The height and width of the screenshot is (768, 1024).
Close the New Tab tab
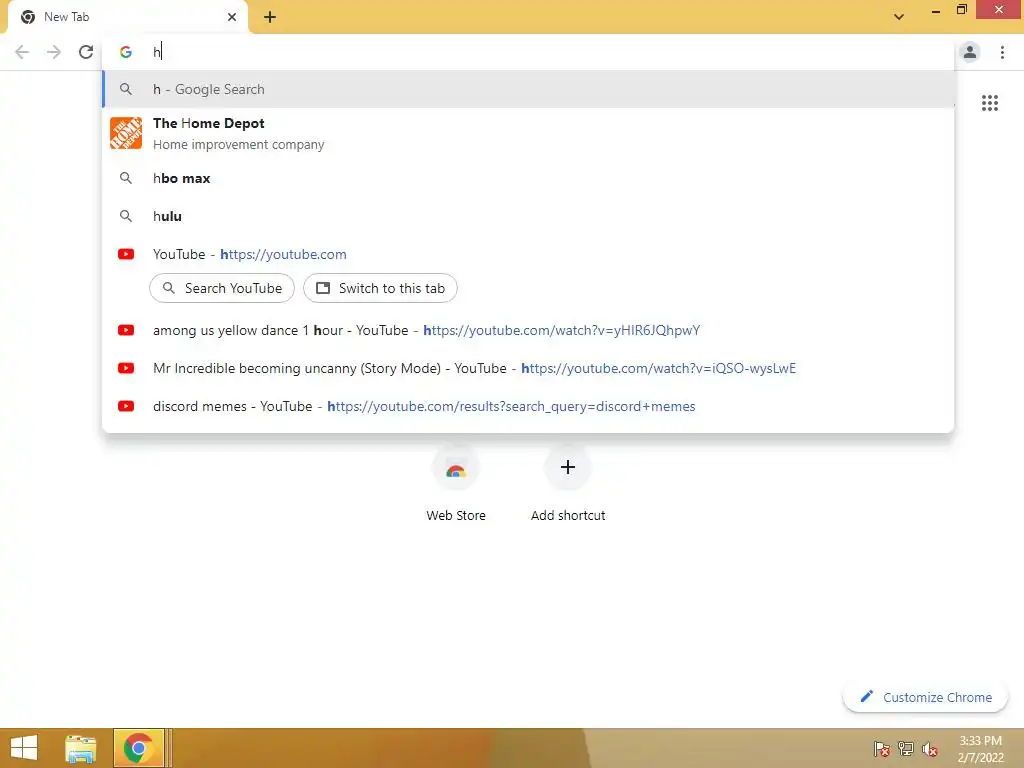[232, 17]
